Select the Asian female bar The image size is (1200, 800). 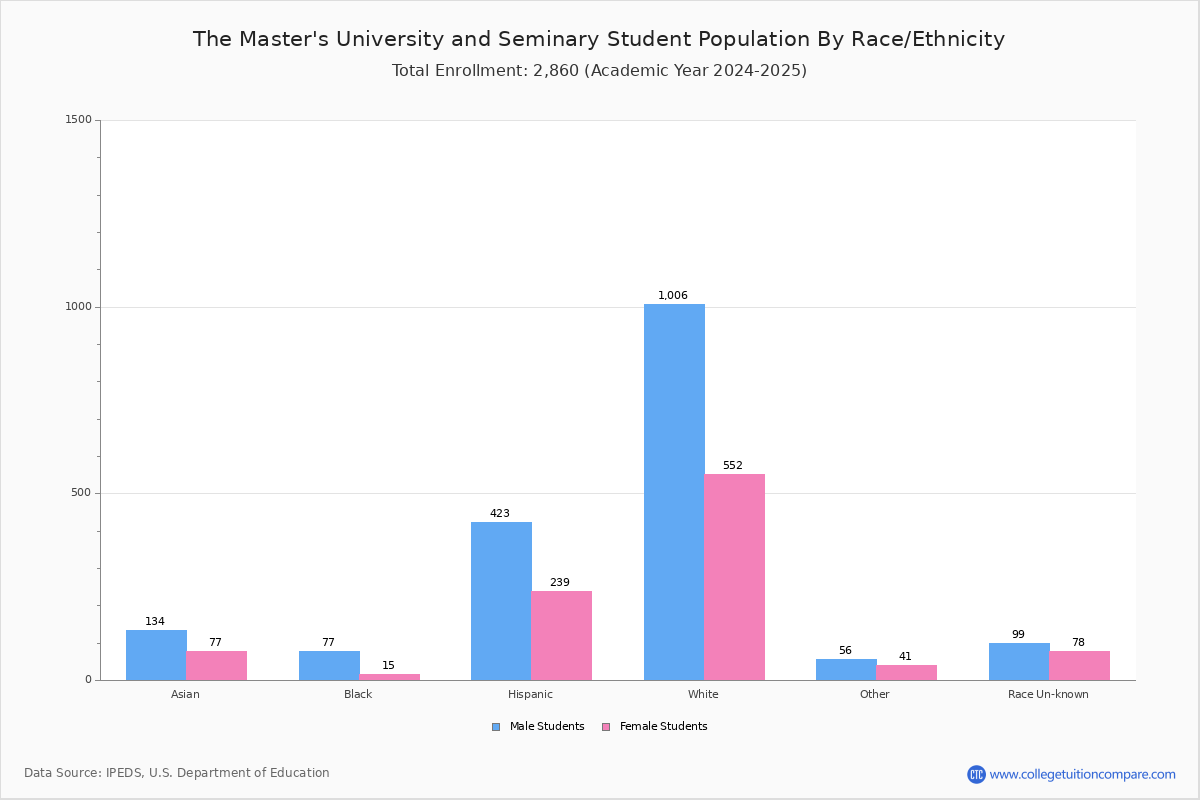(x=217, y=666)
